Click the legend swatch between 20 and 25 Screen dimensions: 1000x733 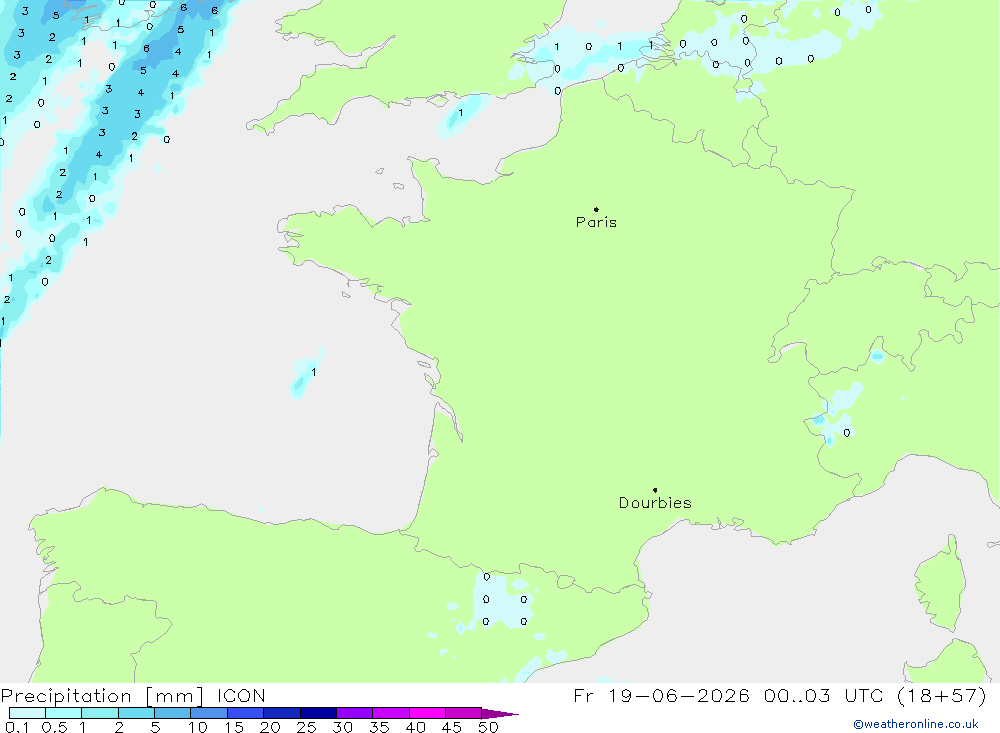281,713
